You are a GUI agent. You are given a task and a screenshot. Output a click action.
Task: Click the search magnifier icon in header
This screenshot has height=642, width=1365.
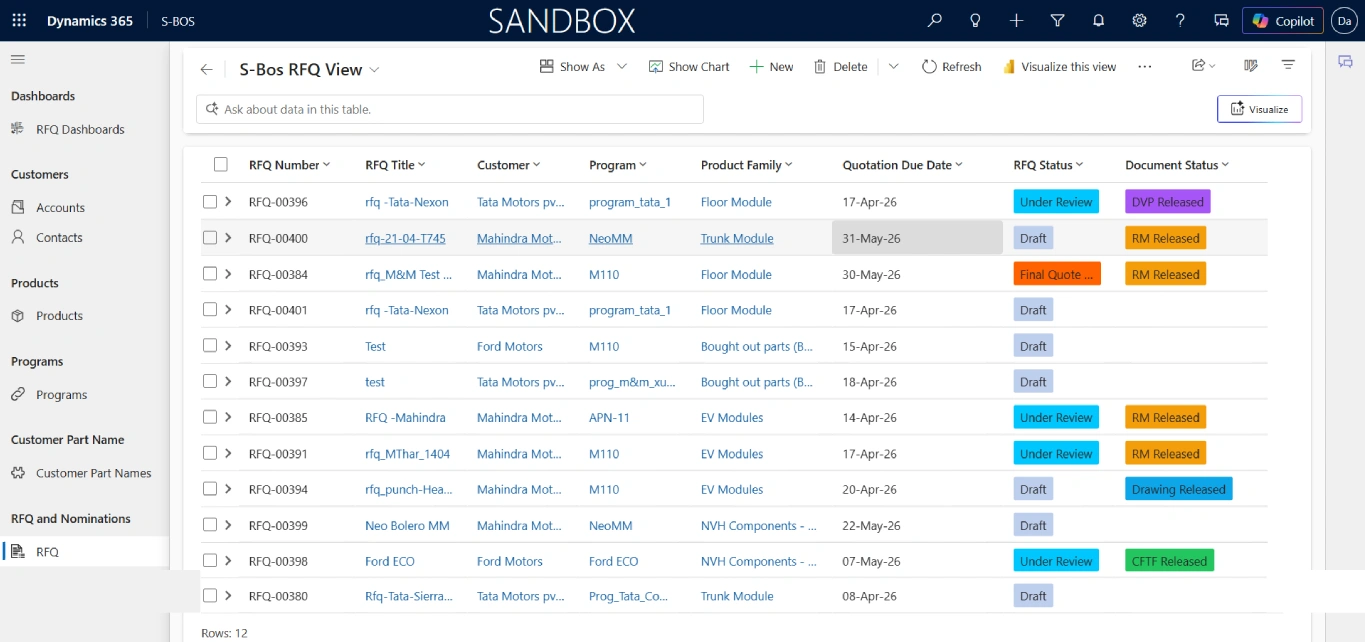[935, 20]
